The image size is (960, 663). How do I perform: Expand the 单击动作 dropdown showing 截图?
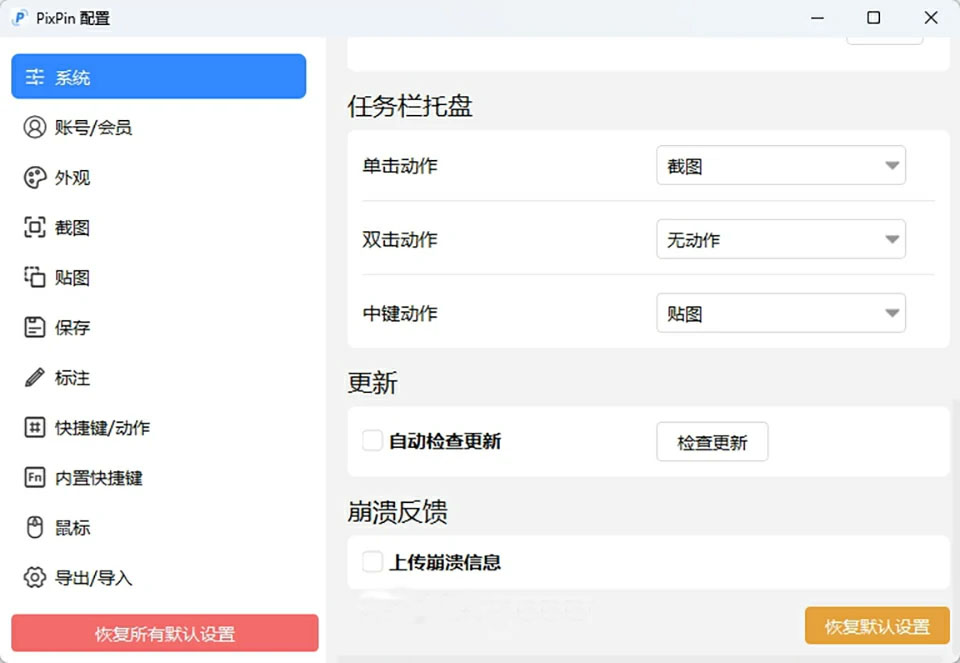780,166
